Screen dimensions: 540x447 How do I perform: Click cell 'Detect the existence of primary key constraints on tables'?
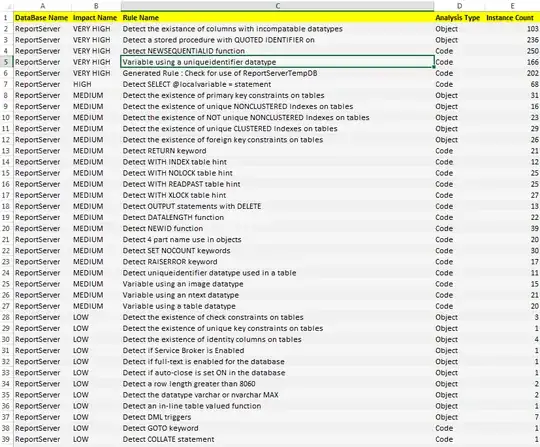[277, 95]
